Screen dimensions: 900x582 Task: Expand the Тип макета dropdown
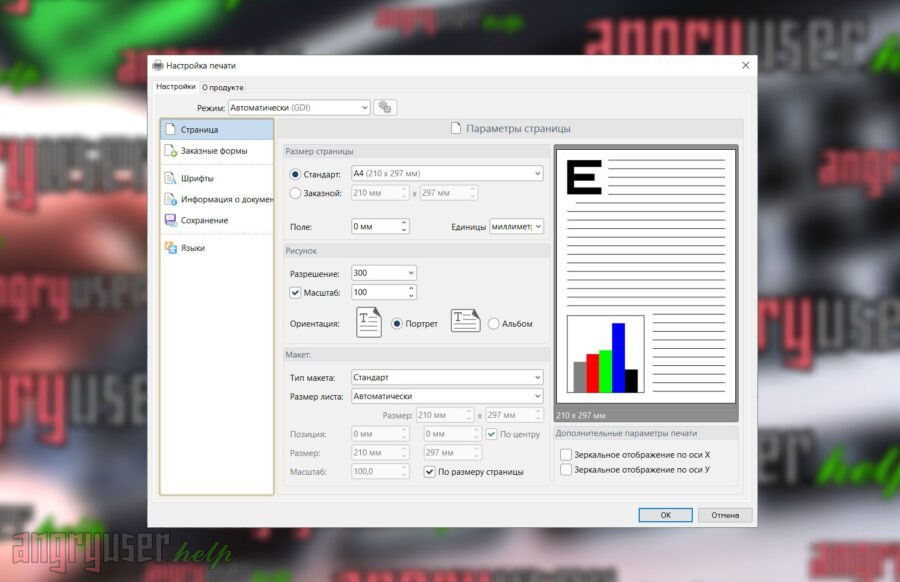[x=536, y=377]
